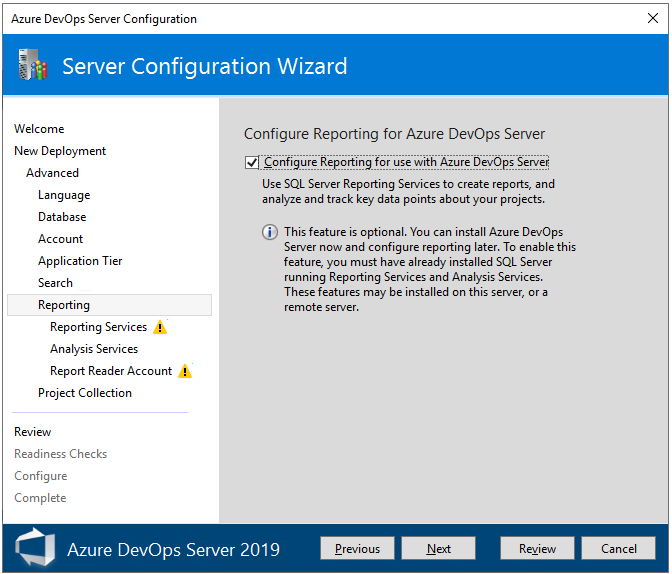Close the configuration window
Image resolution: width=672 pixels, height=574 pixels.
tap(652, 18)
